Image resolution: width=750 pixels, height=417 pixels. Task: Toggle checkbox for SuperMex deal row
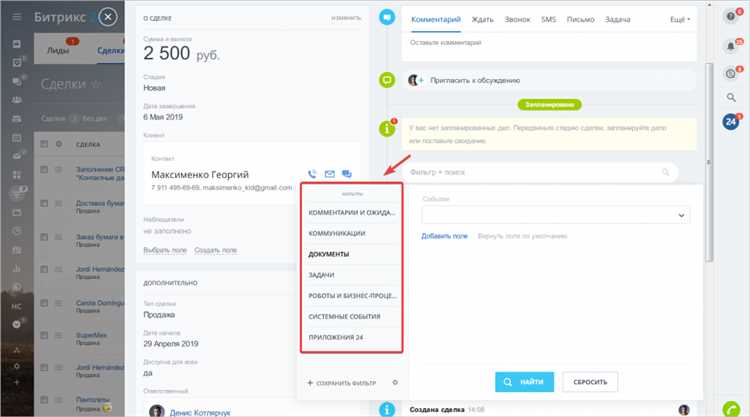coord(44,335)
